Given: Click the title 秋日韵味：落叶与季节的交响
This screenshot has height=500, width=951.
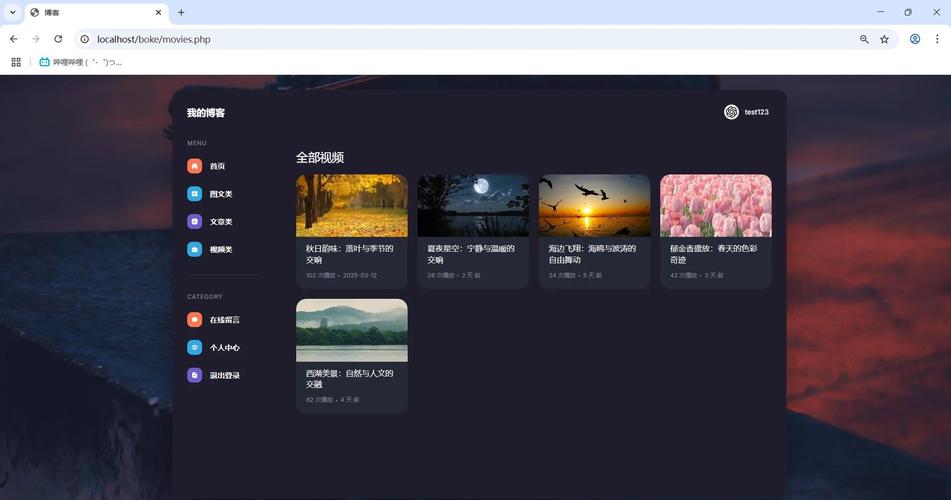Looking at the screenshot, I should point(349,254).
